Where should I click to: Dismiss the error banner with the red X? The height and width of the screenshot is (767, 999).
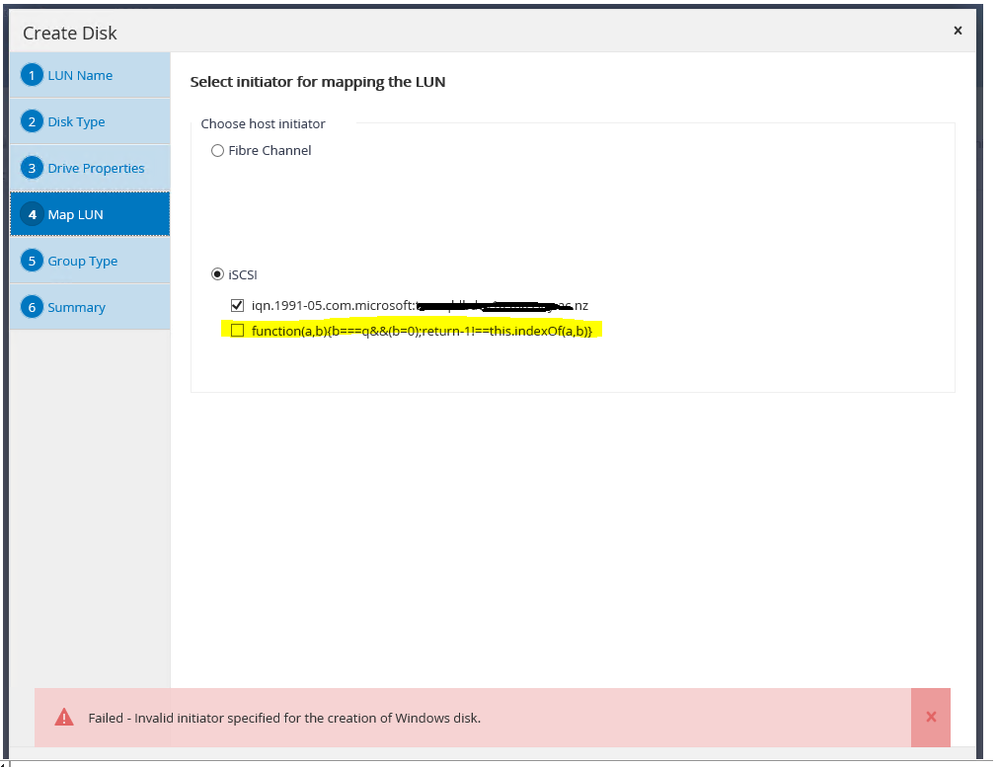(x=930, y=717)
